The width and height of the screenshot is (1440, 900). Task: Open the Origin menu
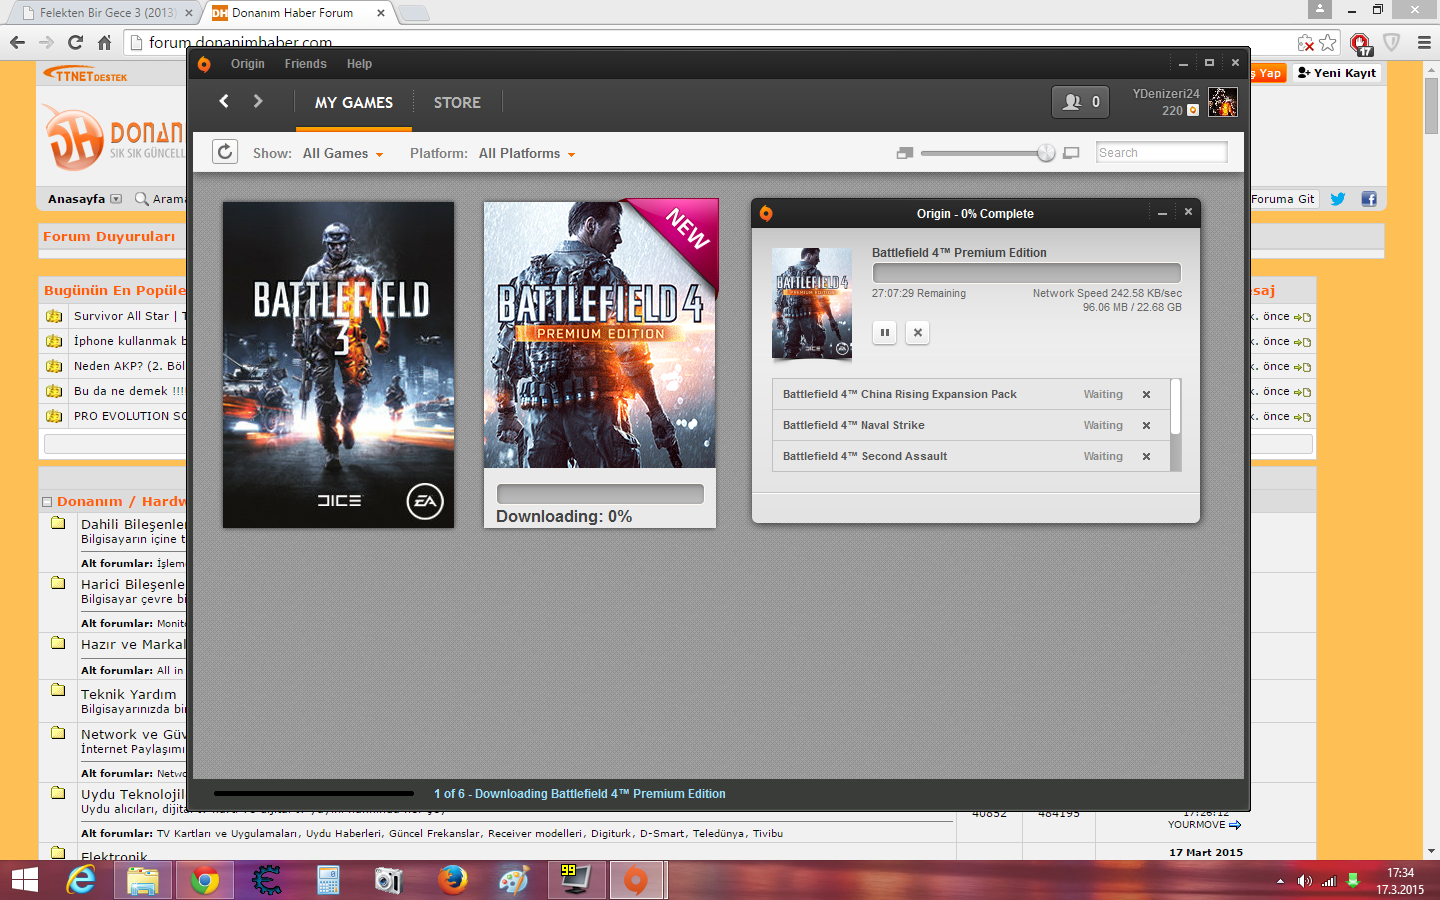click(x=248, y=64)
